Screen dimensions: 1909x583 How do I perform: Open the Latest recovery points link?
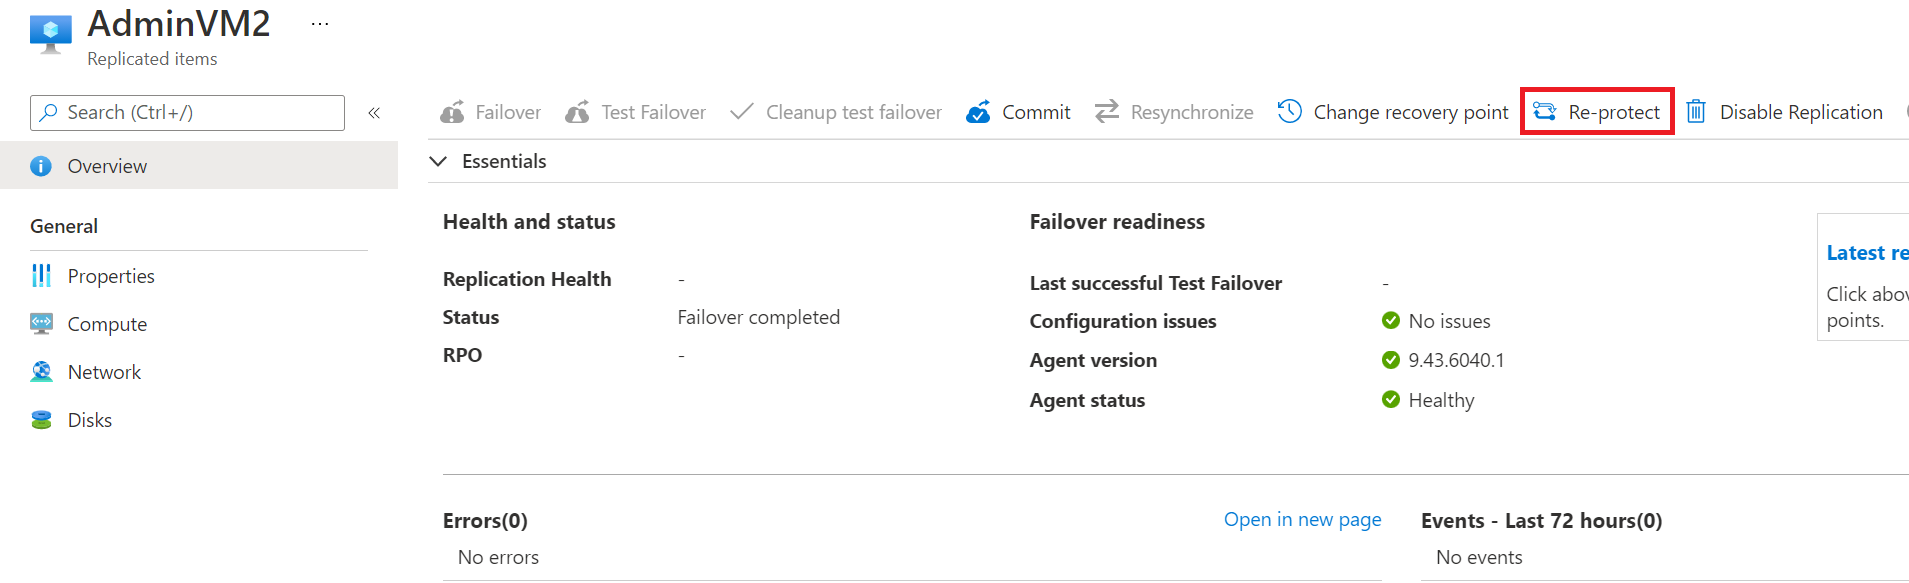click(1866, 253)
